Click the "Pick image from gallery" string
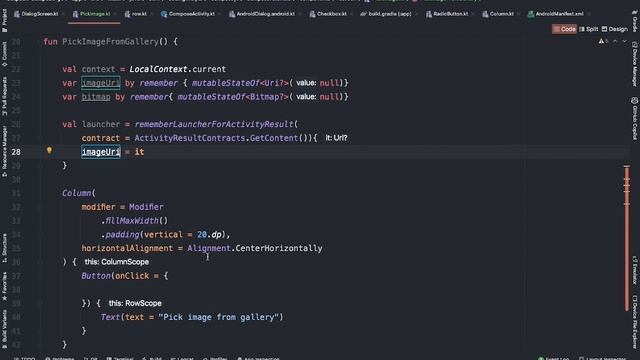The image size is (640, 360). point(218,317)
